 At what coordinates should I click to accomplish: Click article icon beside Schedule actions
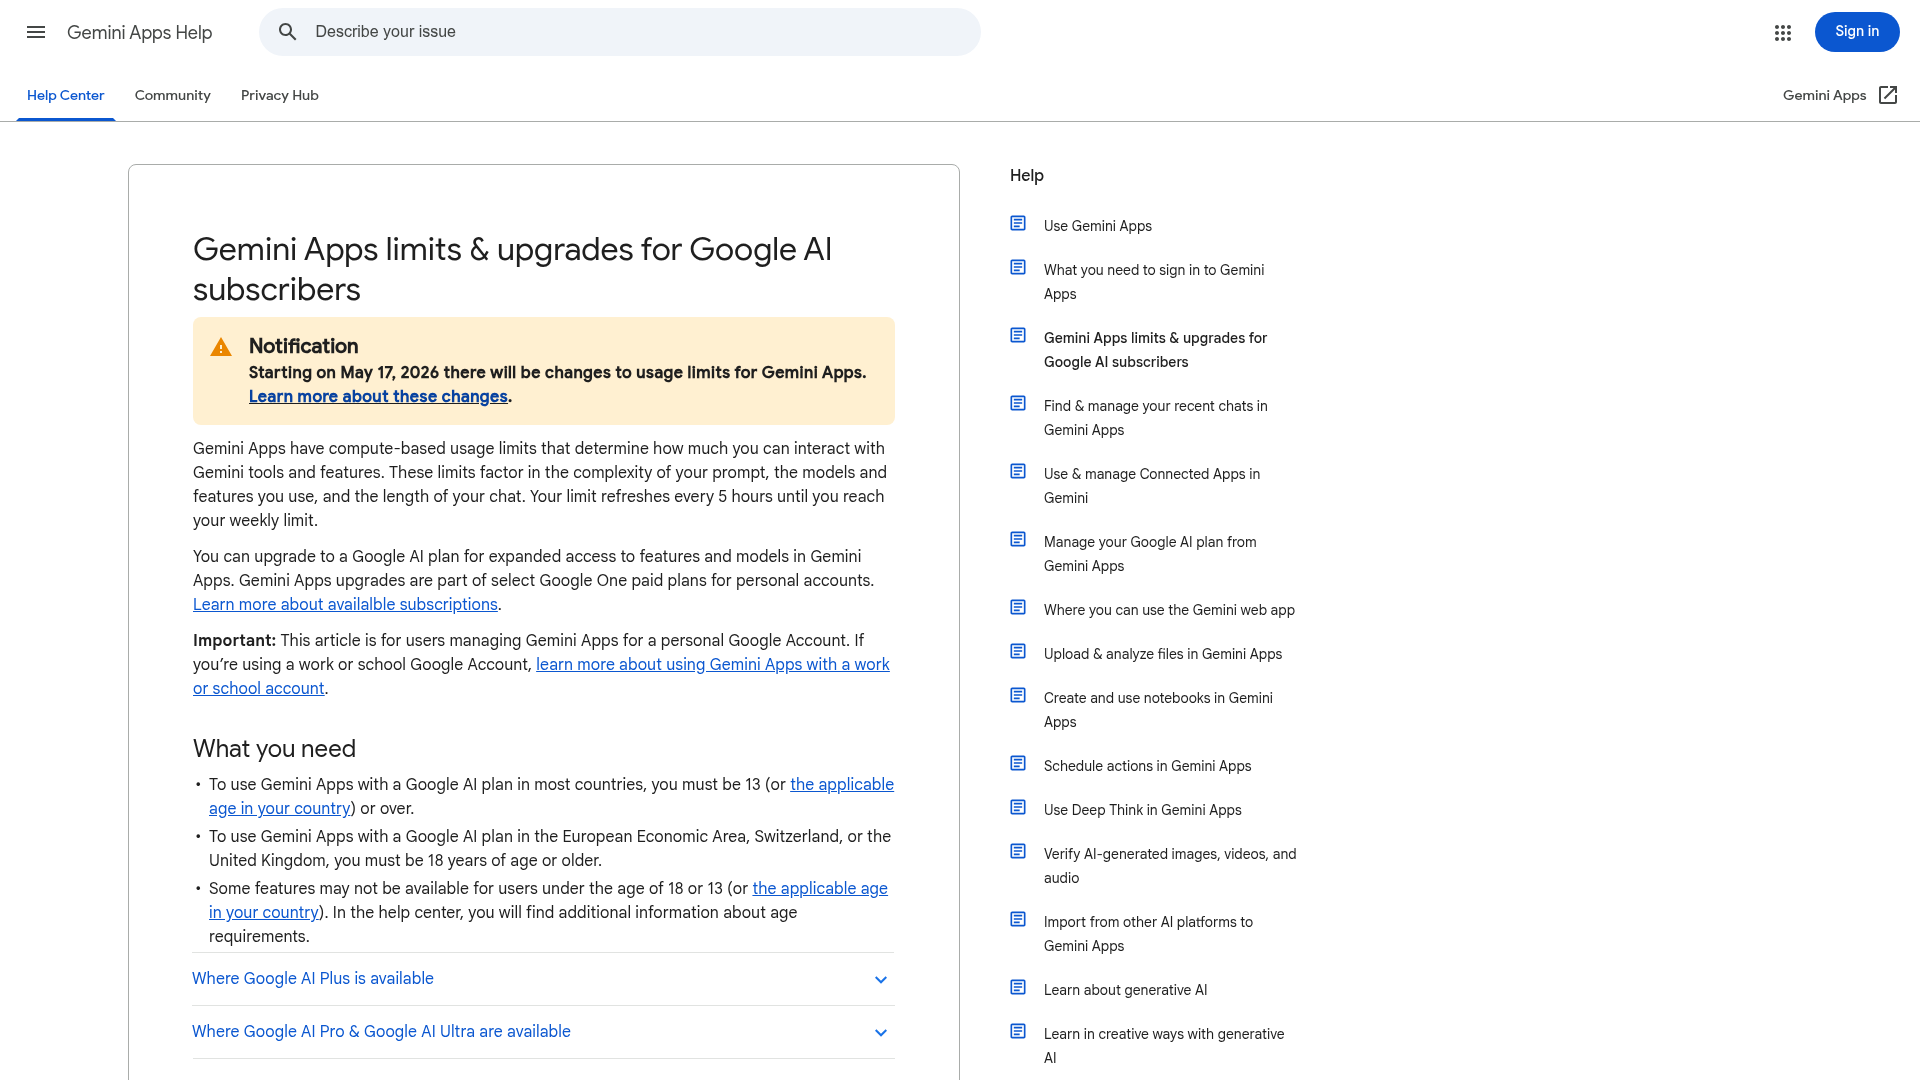pos(1018,763)
